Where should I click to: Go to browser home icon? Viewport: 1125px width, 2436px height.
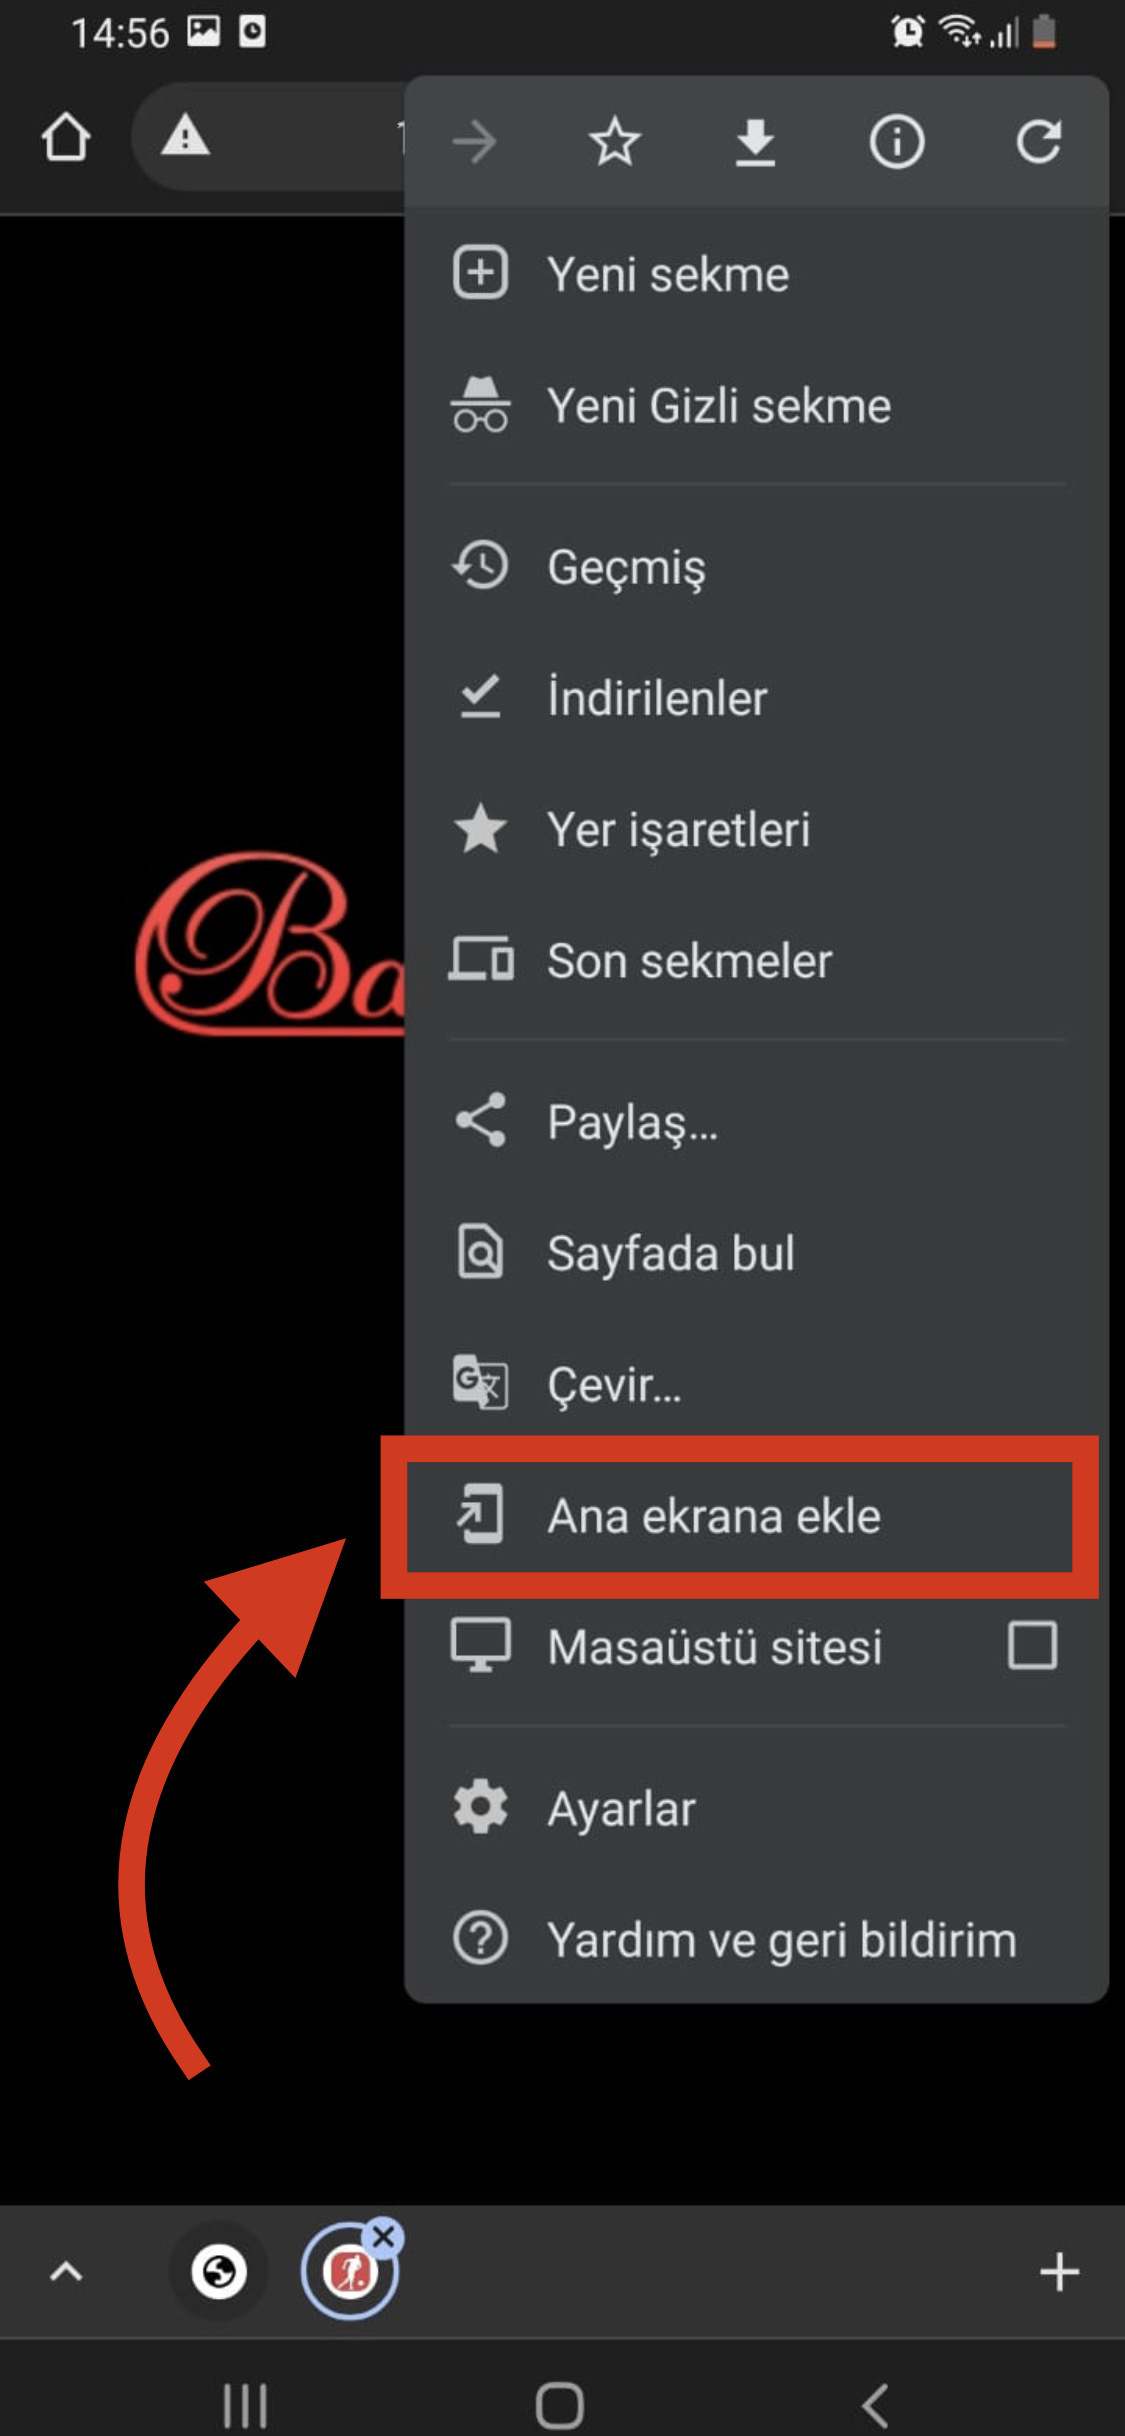tap(66, 137)
